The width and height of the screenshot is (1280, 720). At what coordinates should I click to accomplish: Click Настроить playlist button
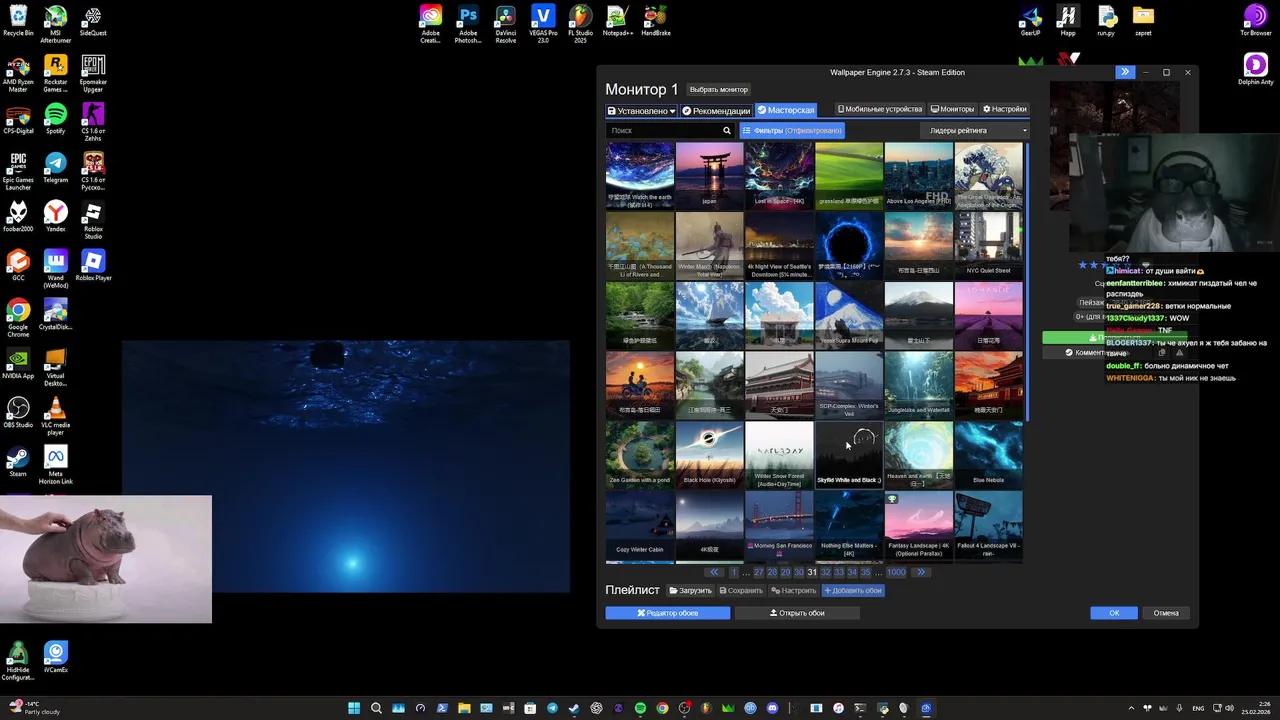click(793, 590)
